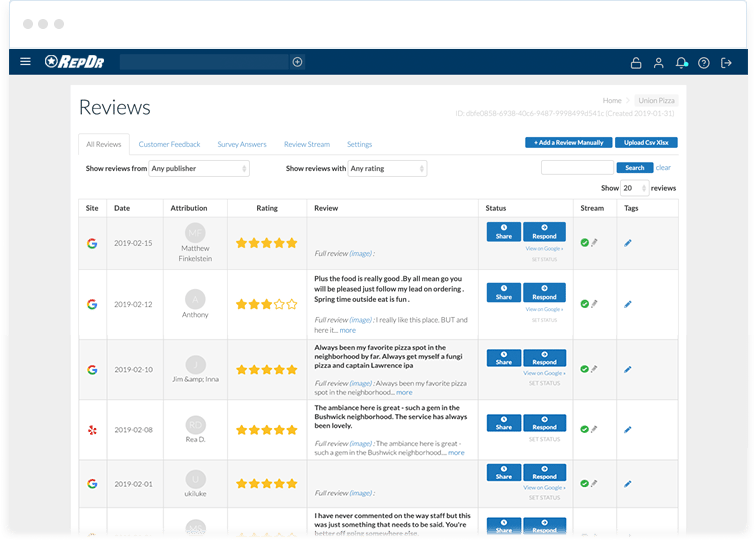This screenshot has height=540, width=755.
Task: Click the top header search bar
Action: (x=204, y=62)
